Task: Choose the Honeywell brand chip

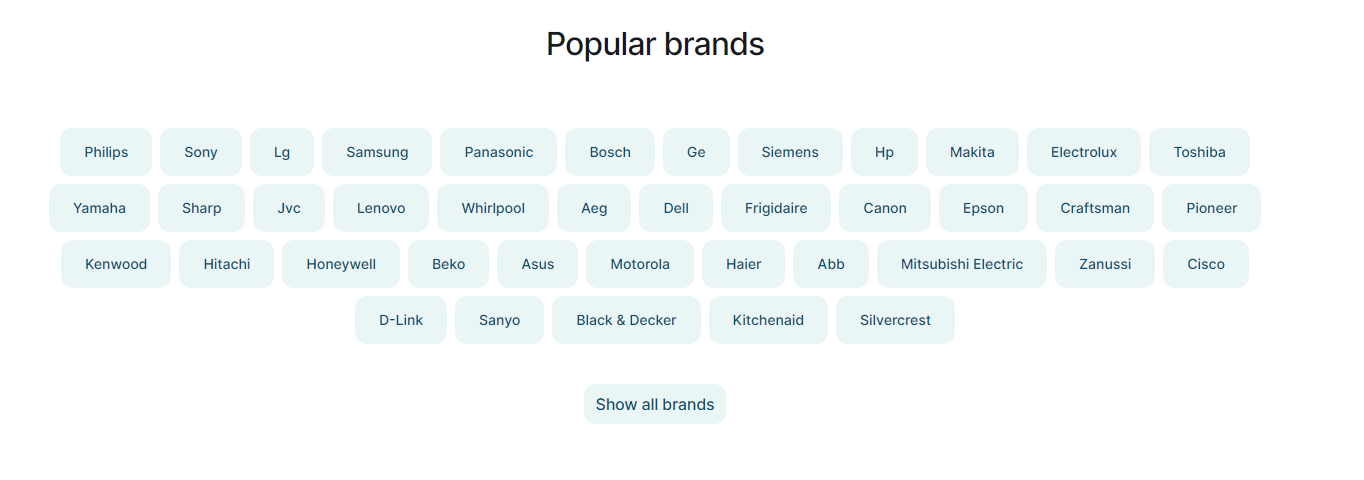Action: (341, 264)
